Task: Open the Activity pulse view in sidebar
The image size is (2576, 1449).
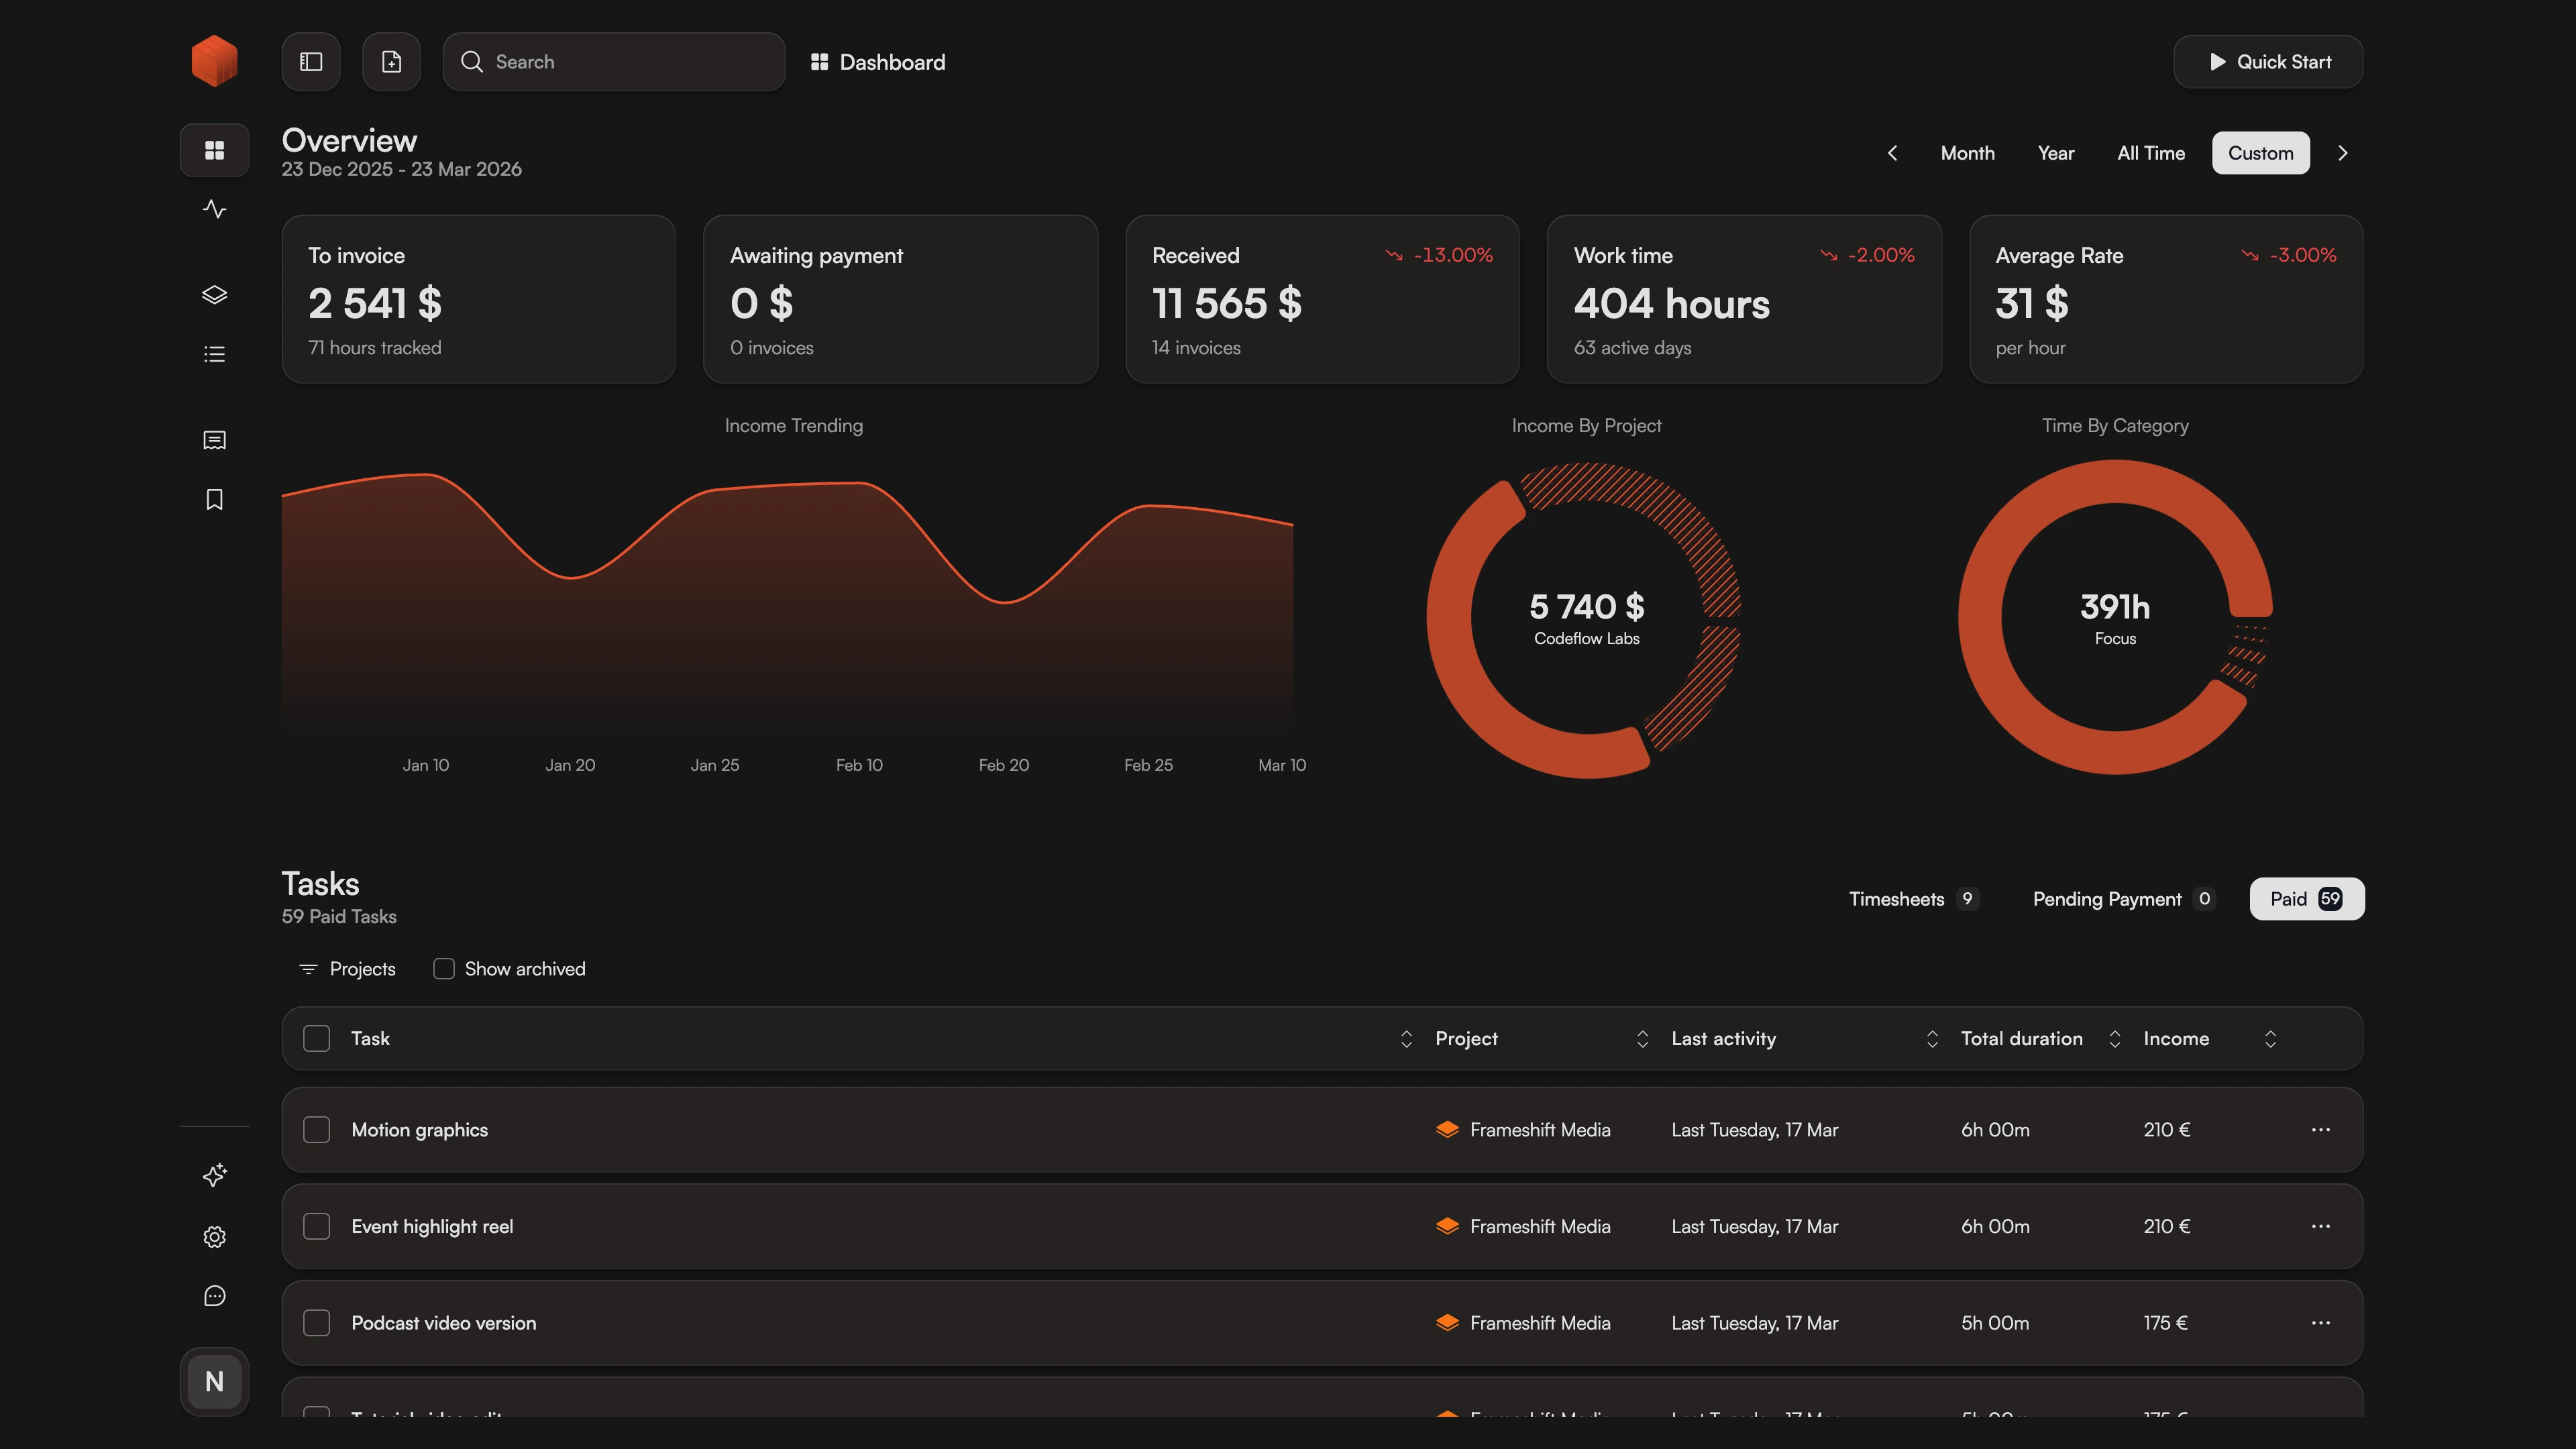Action: click(x=214, y=209)
